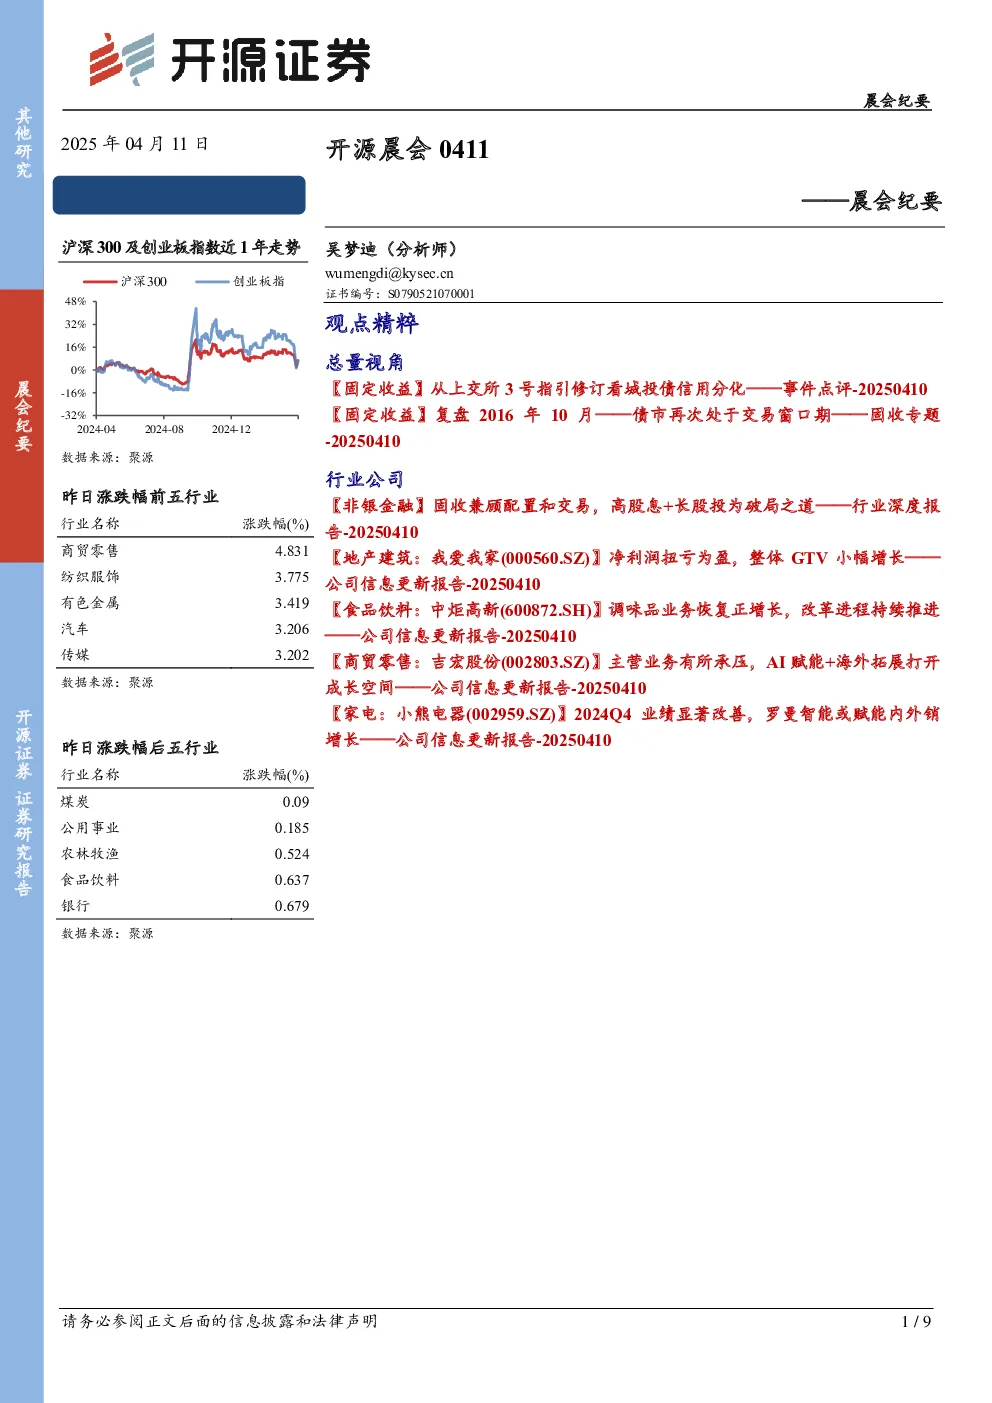Click the 创业板指 blue legend entry
Image resolution: width=992 pixels, height=1403 pixels.
pos(240,282)
